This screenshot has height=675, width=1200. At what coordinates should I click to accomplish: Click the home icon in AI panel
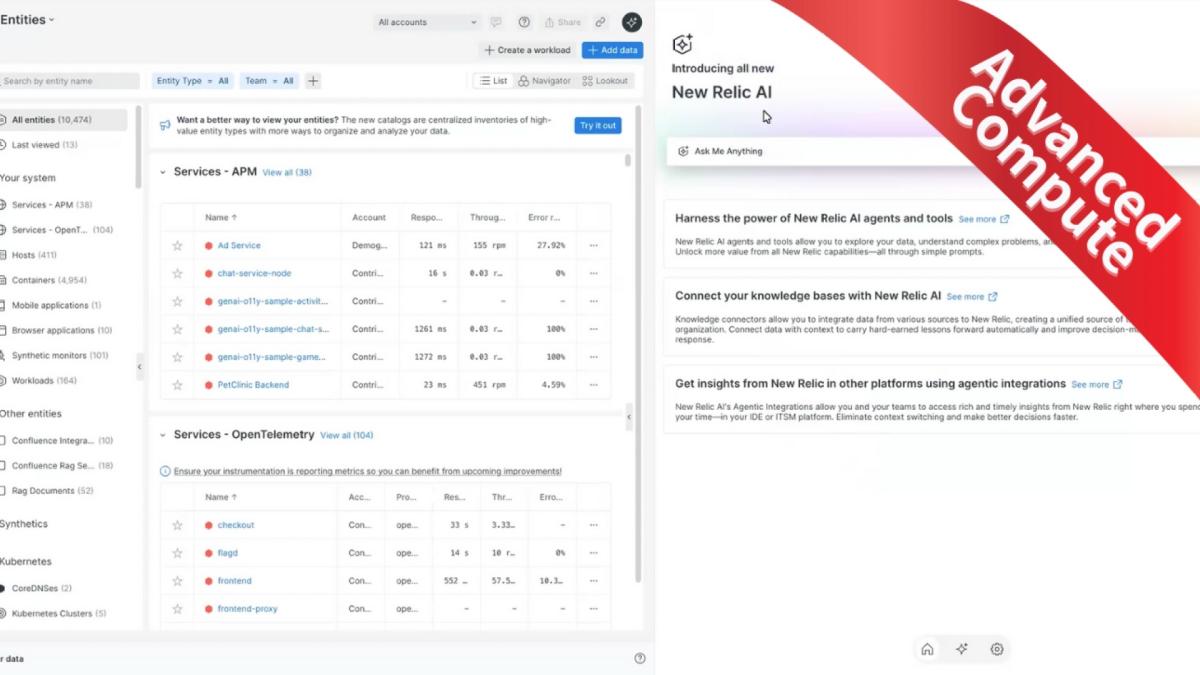tap(927, 649)
